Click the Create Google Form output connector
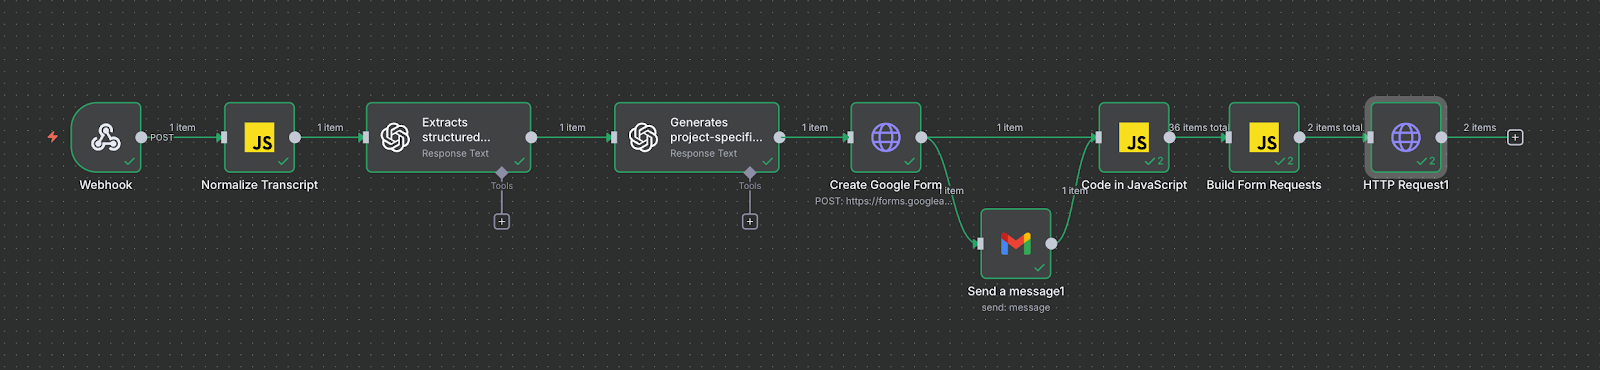 [921, 137]
